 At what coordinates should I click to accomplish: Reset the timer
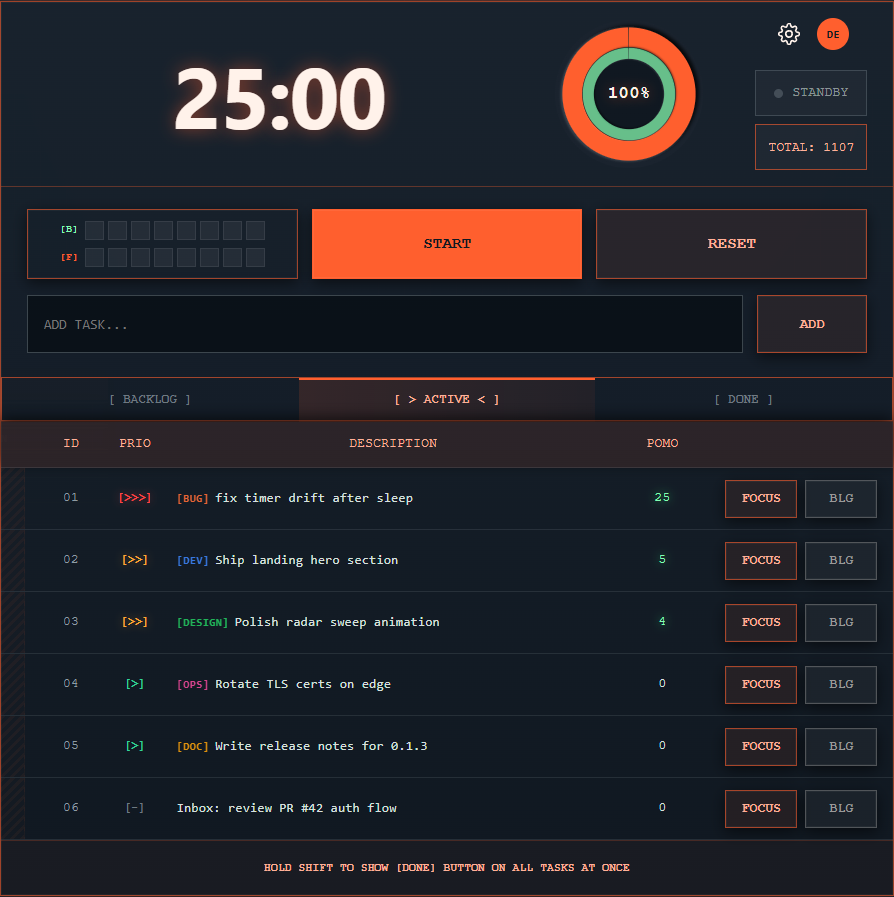pos(731,244)
